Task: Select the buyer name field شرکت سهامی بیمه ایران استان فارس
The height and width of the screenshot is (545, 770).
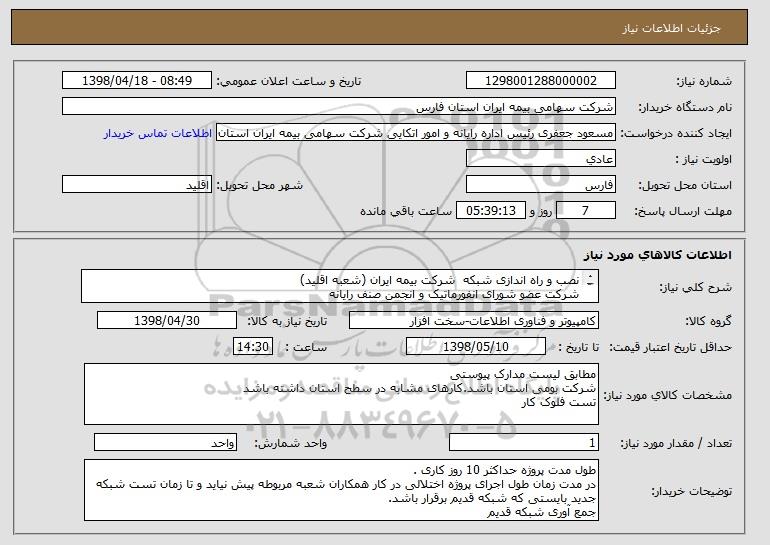Action: click(339, 107)
